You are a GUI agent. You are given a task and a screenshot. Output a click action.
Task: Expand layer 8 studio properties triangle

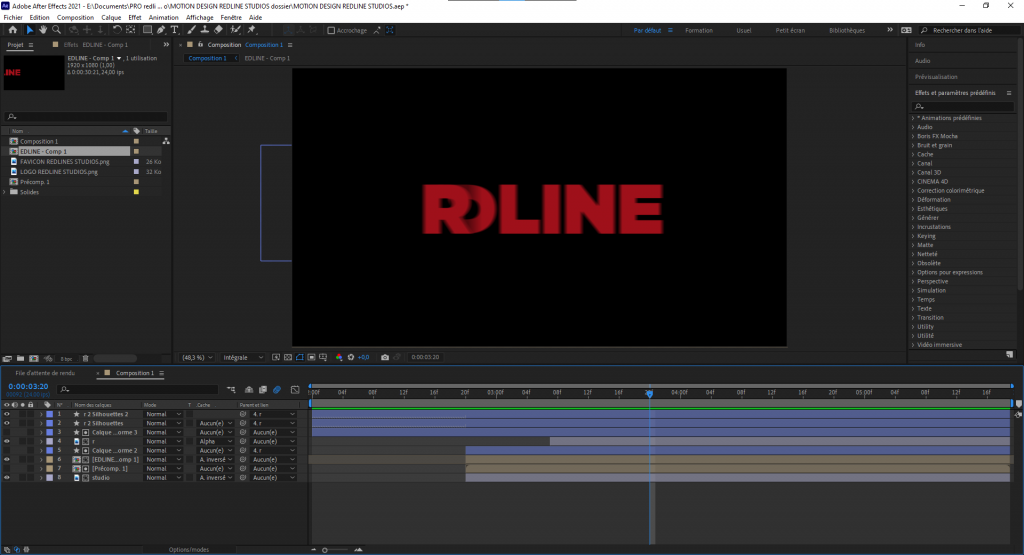pos(40,478)
